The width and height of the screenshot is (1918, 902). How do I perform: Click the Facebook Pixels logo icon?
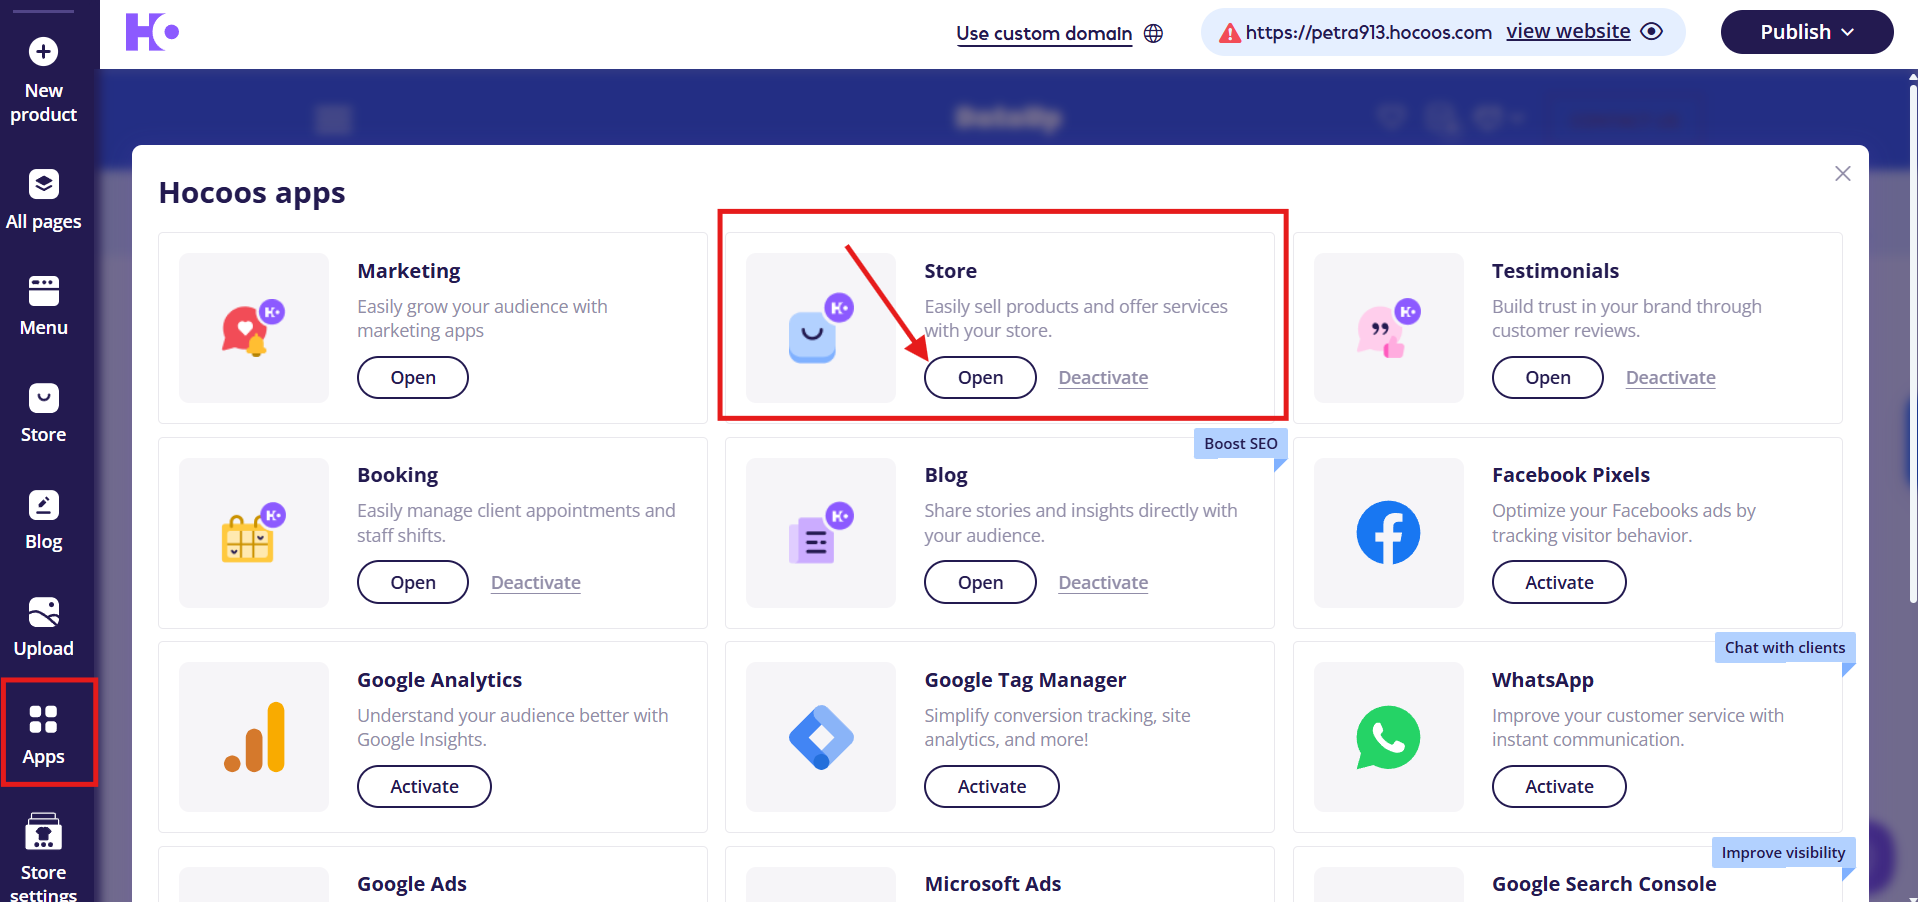click(x=1388, y=533)
